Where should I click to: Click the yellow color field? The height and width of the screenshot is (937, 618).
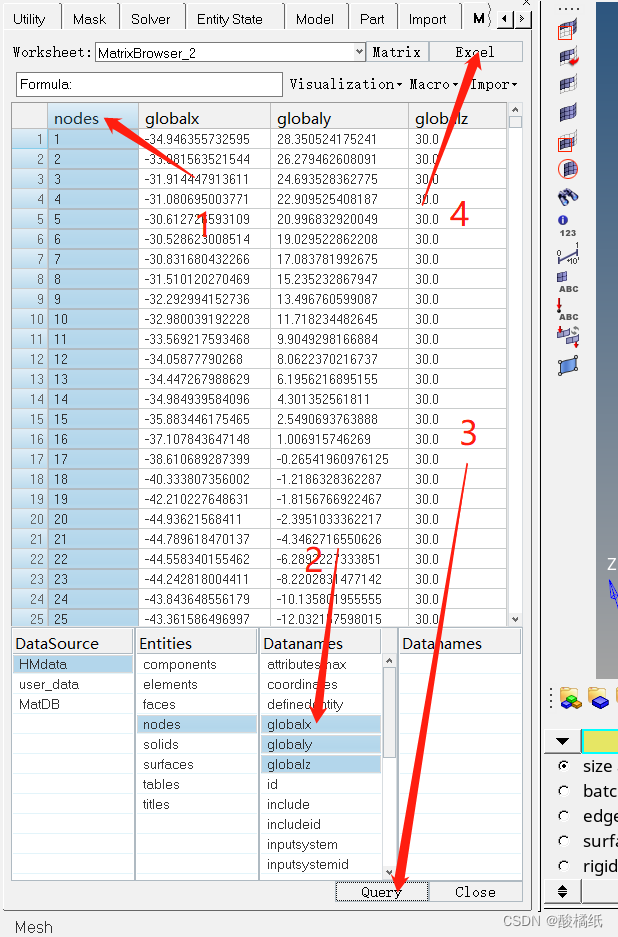tap(600, 741)
